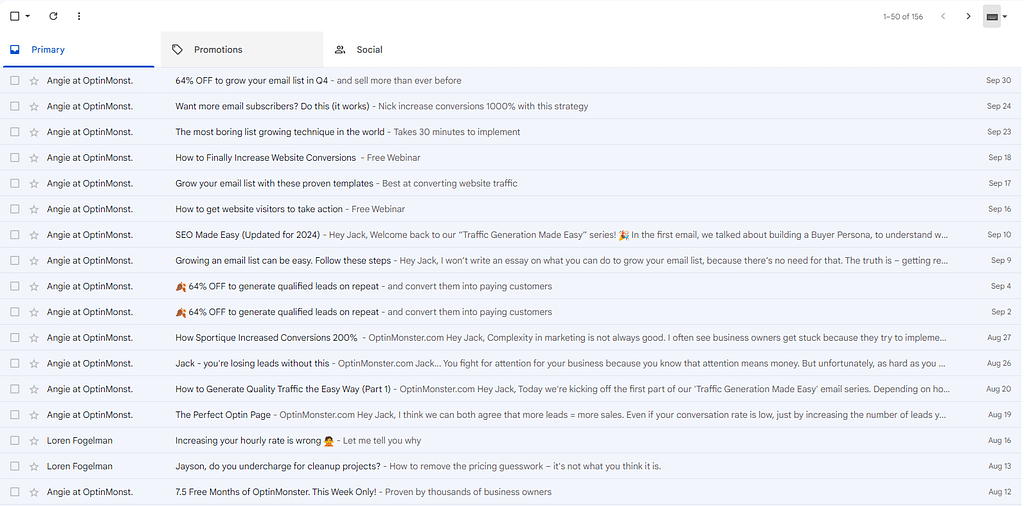Image resolution: width=1024 pixels, height=506 pixels.
Task: Select the 'Want more email subscribers?' email checkbox
Action: click(x=15, y=106)
